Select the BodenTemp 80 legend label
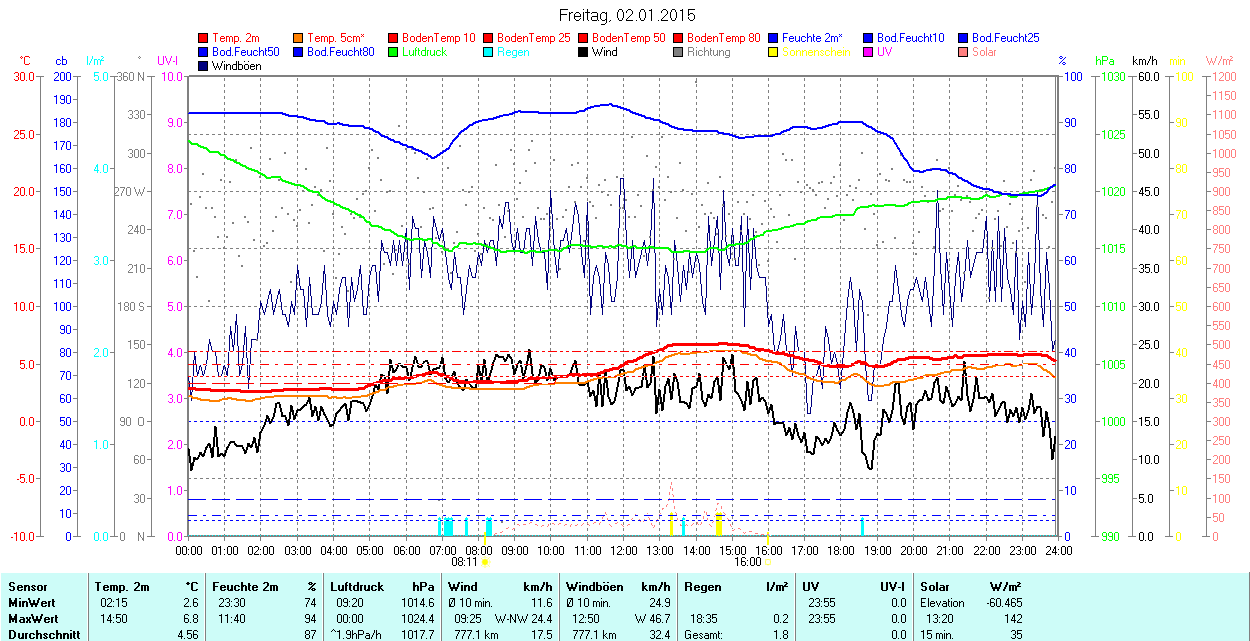 click(x=724, y=37)
